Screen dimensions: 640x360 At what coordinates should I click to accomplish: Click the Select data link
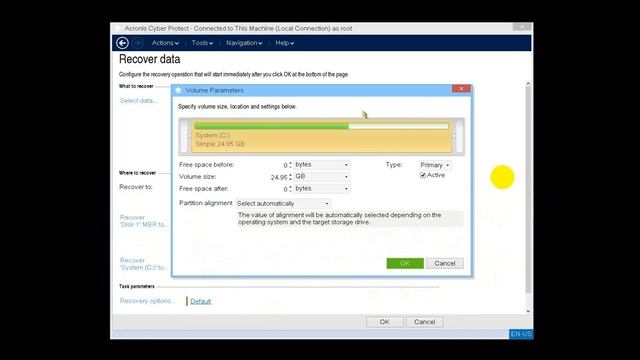(x=138, y=100)
